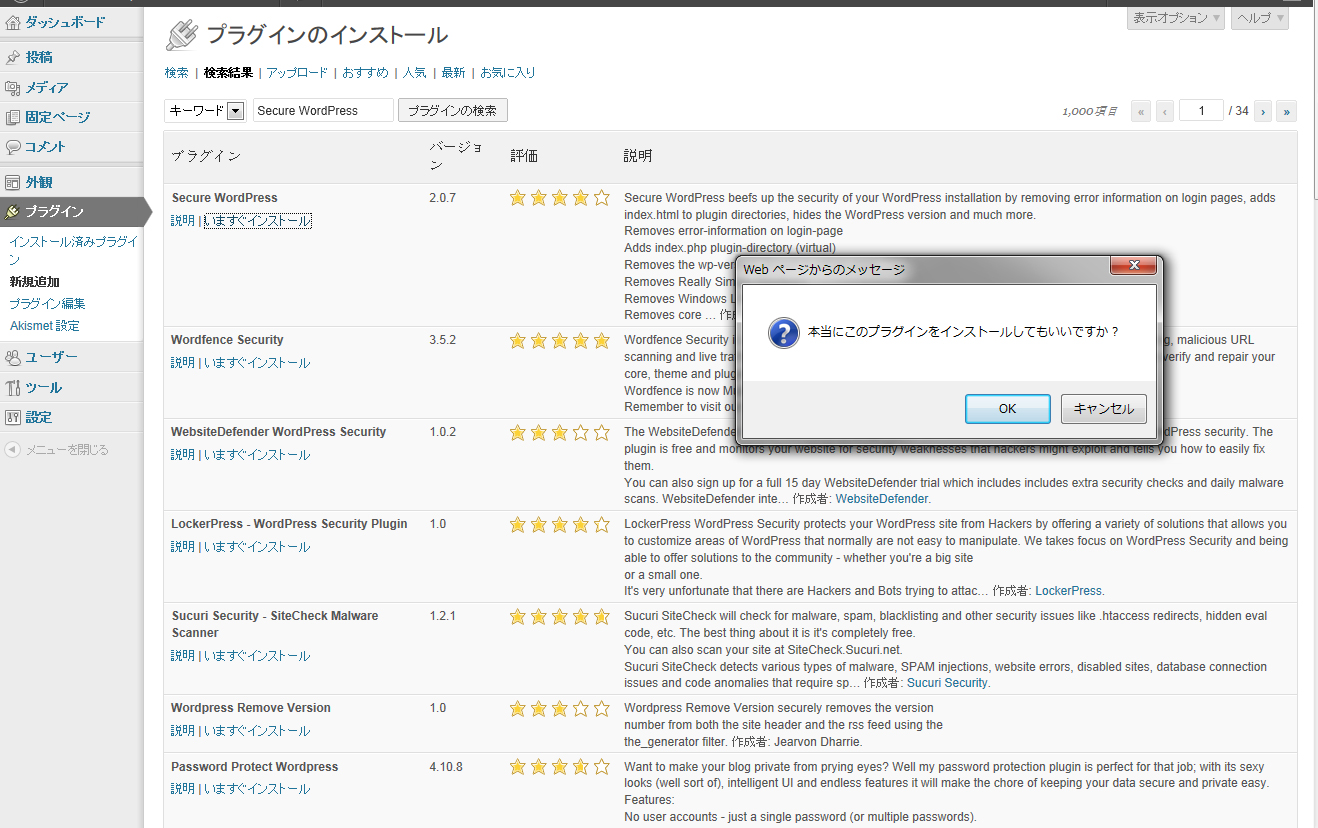Click 説明 link for WebsiteDefender WordPress Security
This screenshot has height=828, width=1318.
183,455
